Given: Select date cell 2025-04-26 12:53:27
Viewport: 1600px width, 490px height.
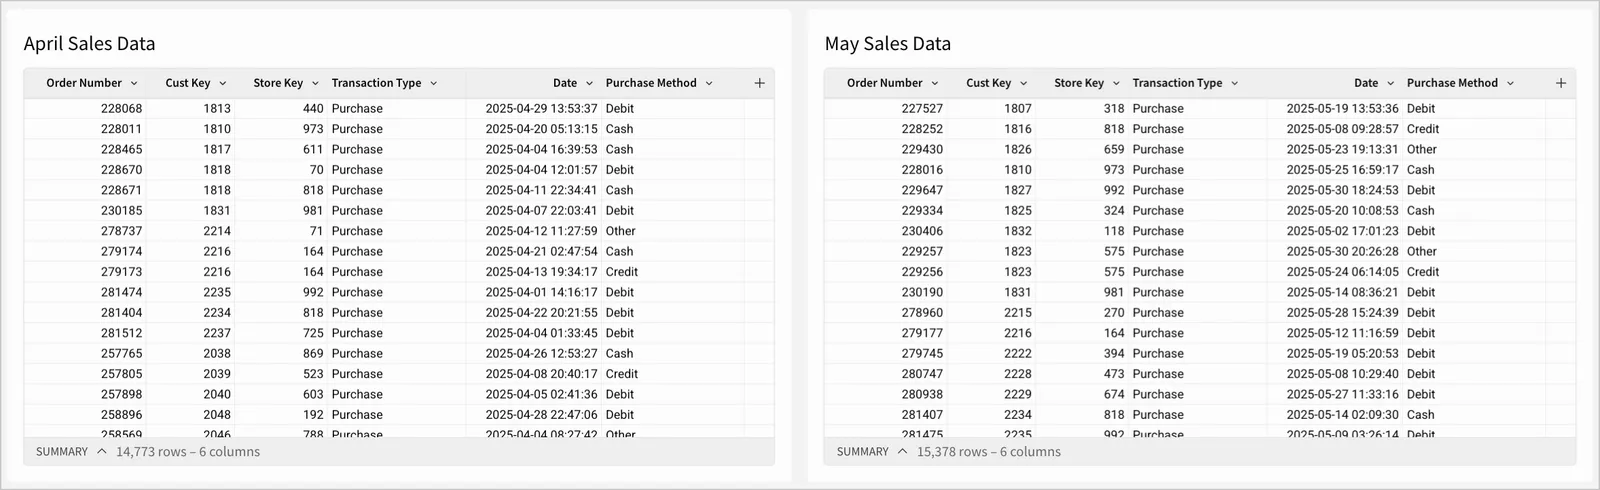Looking at the screenshot, I should (541, 354).
